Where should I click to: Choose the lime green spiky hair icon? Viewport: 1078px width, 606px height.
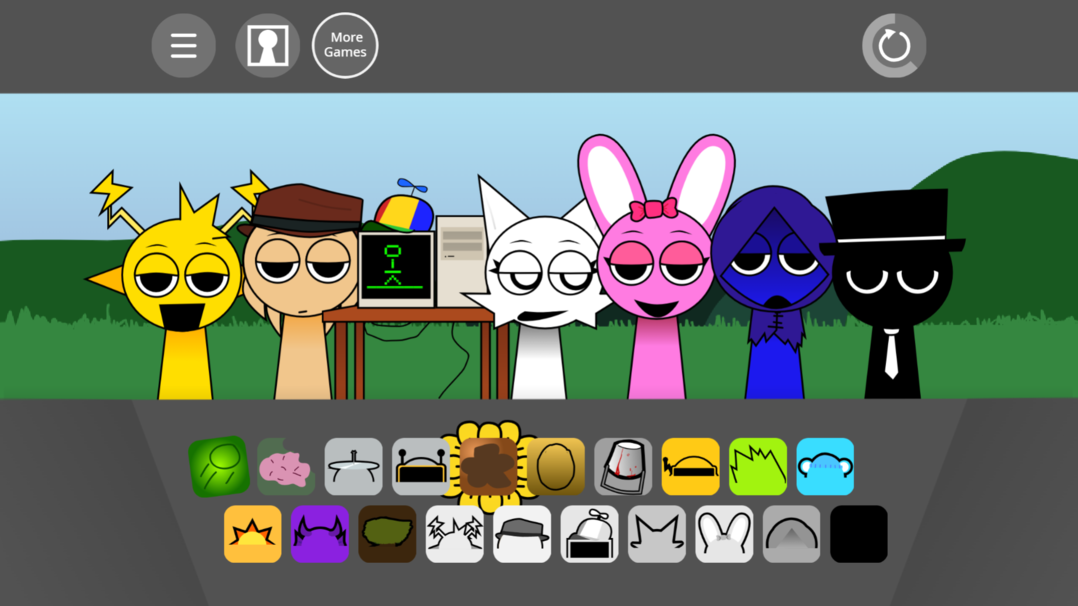tap(758, 466)
